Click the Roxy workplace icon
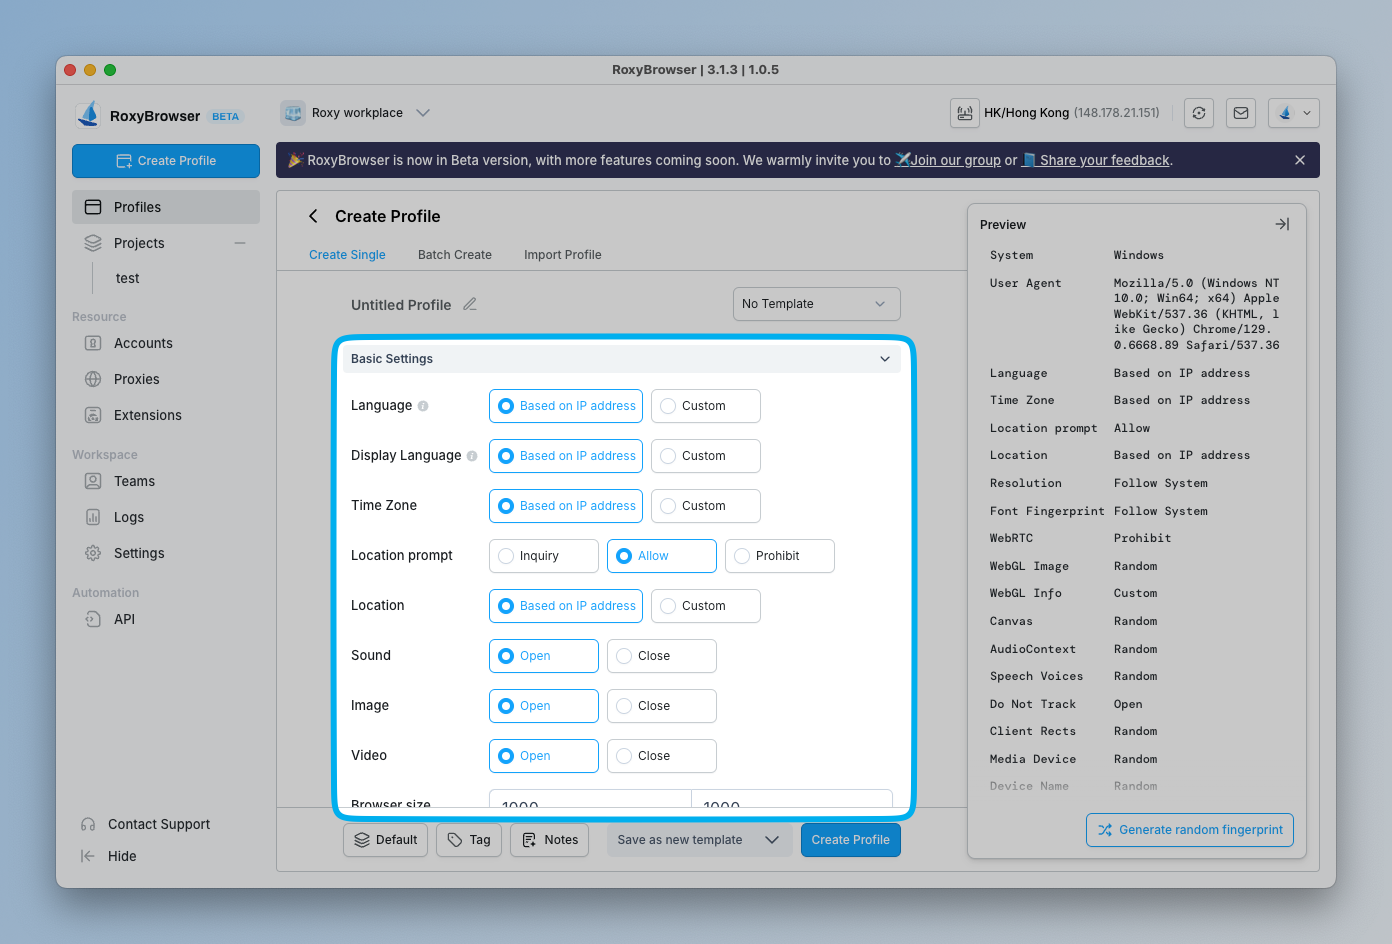 coord(293,113)
